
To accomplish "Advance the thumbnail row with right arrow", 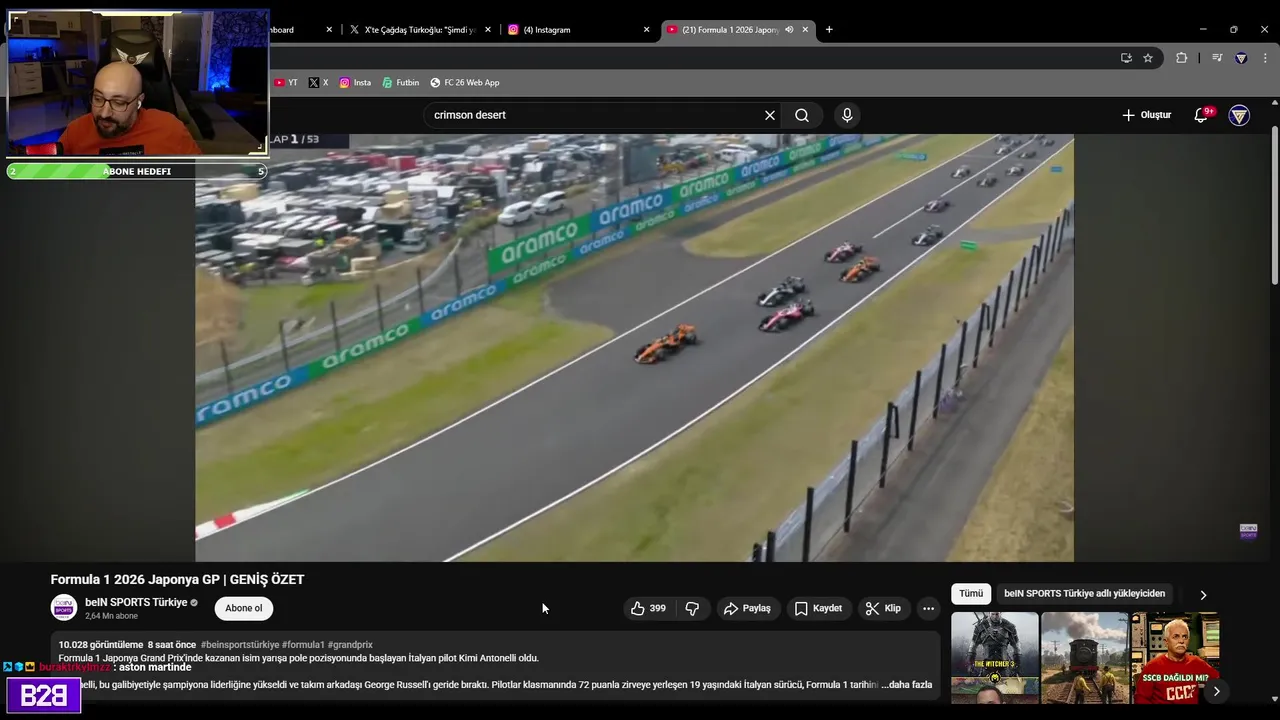I will pyautogui.click(x=1216, y=691).
